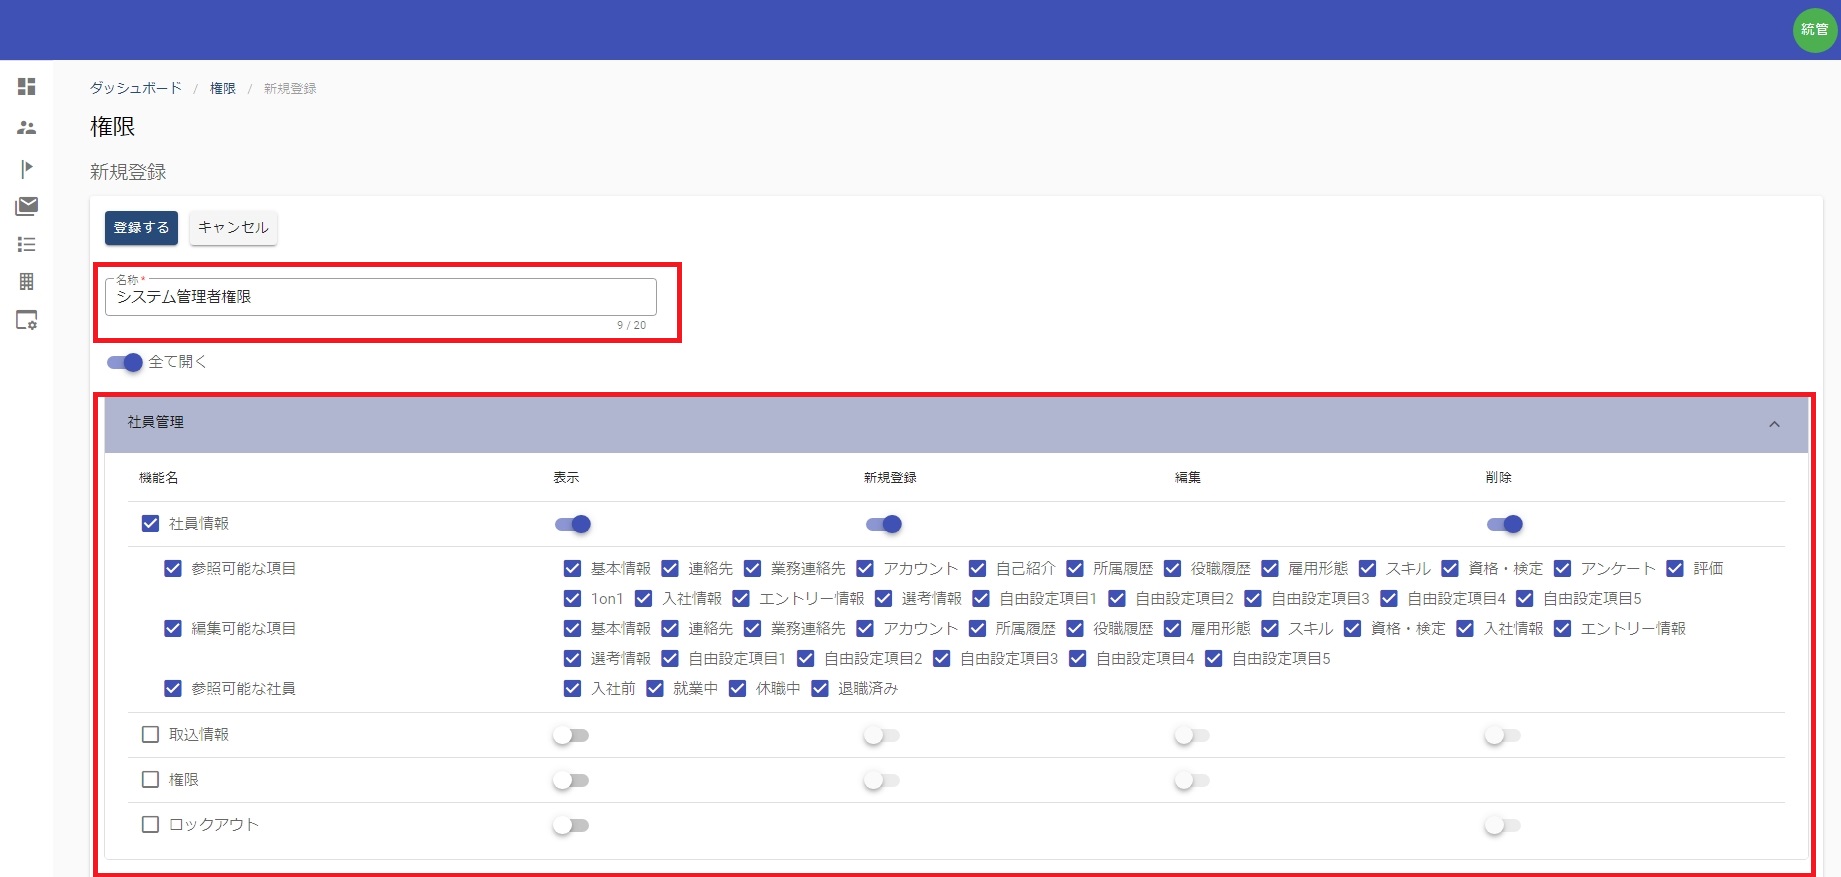Click the checklist icon in sidebar

pyautogui.click(x=27, y=244)
